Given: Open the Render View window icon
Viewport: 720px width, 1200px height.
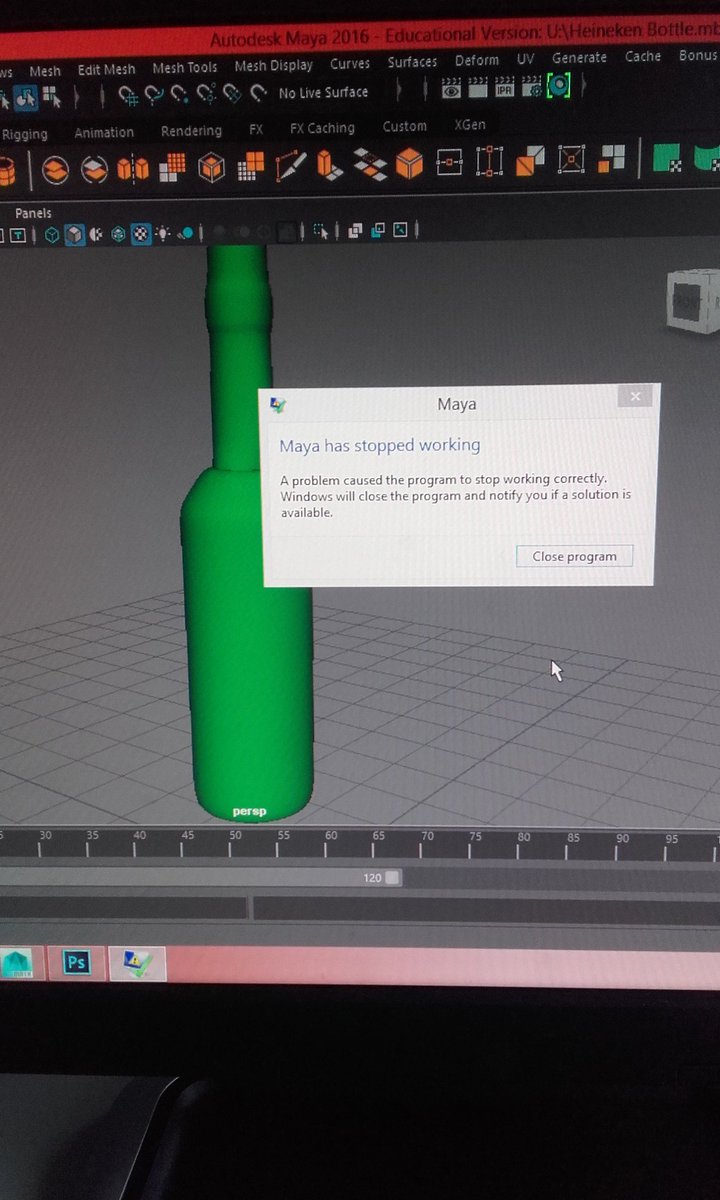Looking at the screenshot, I should tap(451, 88).
